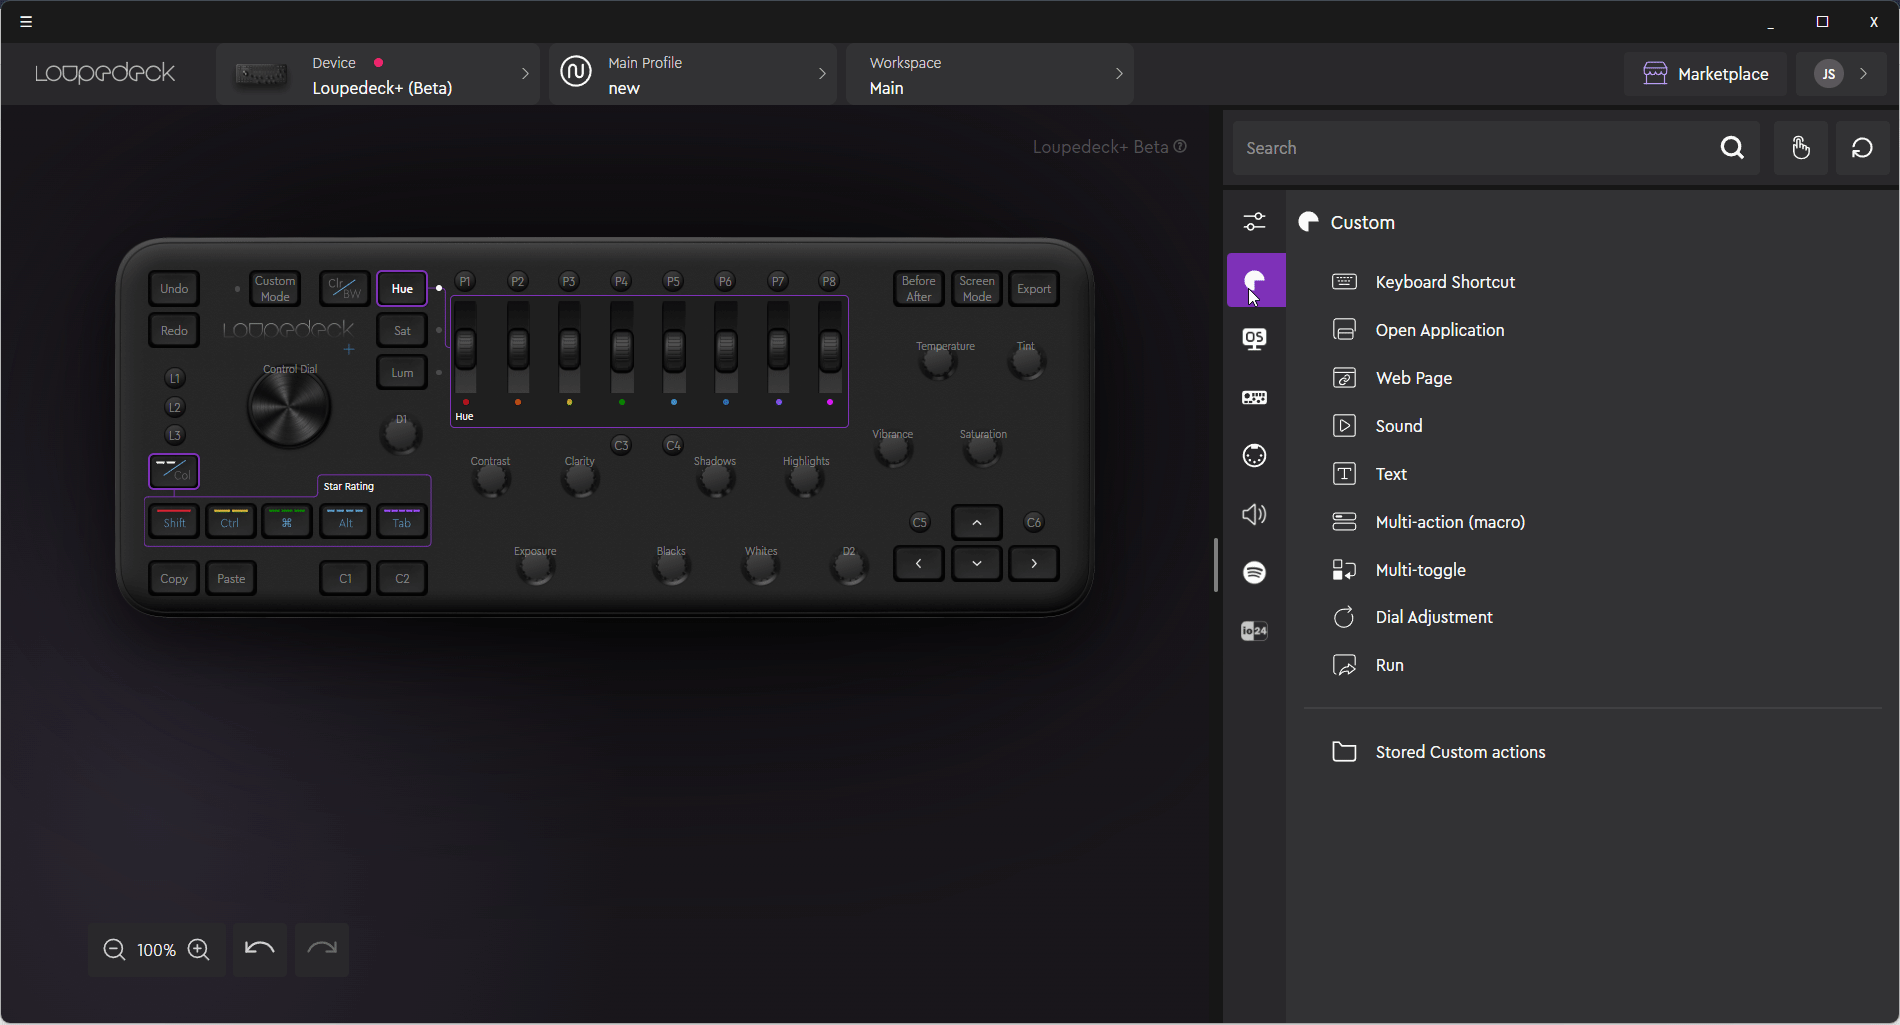Open Stored Custom actions folder
1900x1025 pixels.
point(1459,752)
